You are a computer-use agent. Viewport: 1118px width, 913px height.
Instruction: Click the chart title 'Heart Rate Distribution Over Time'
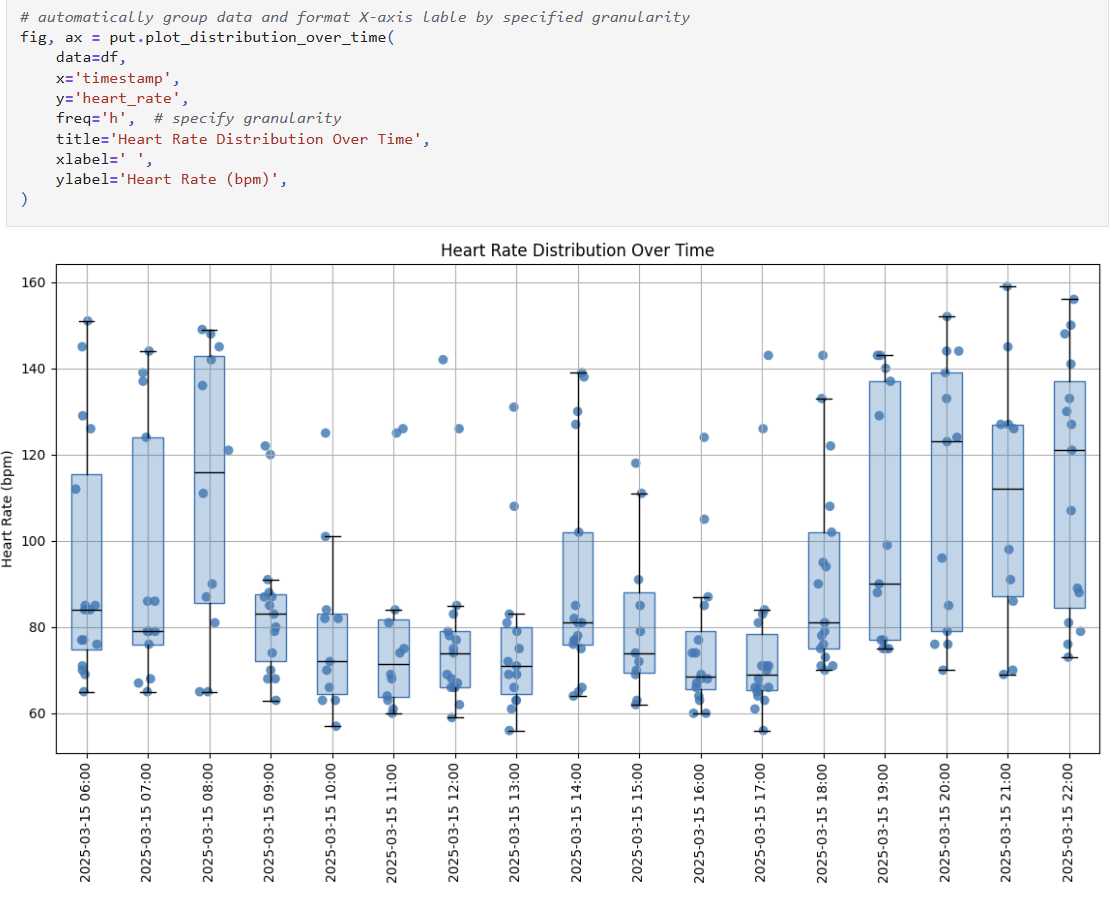577,250
